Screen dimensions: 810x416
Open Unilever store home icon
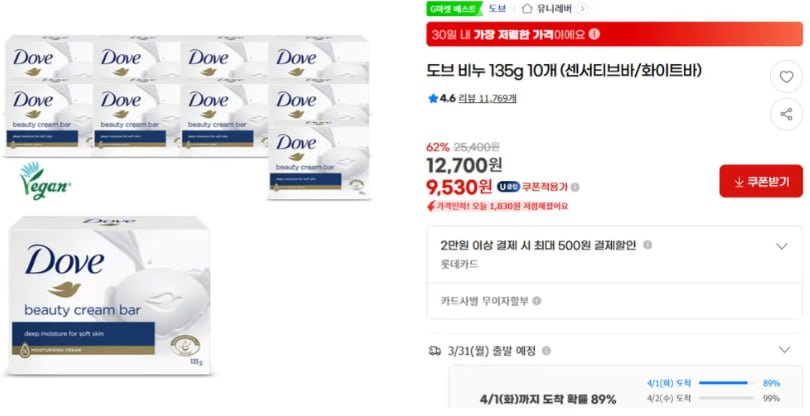[526, 8]
